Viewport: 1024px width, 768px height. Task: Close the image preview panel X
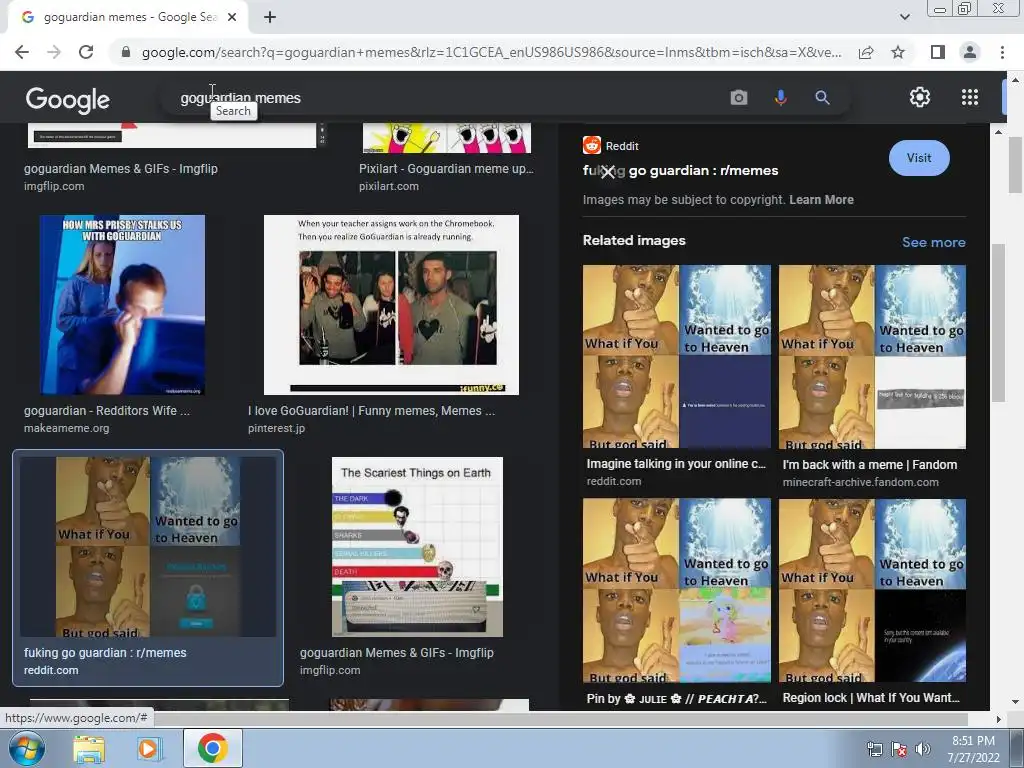607,172
